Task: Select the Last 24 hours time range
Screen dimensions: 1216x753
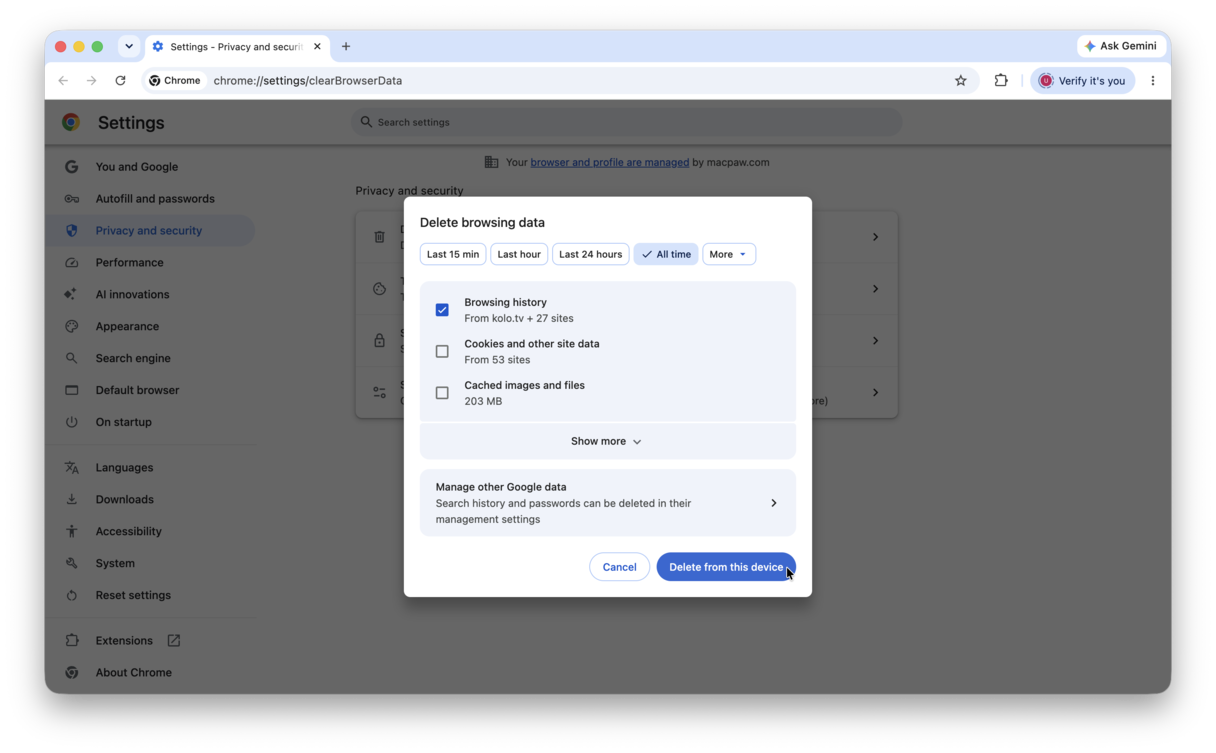Action: point(591,254)
